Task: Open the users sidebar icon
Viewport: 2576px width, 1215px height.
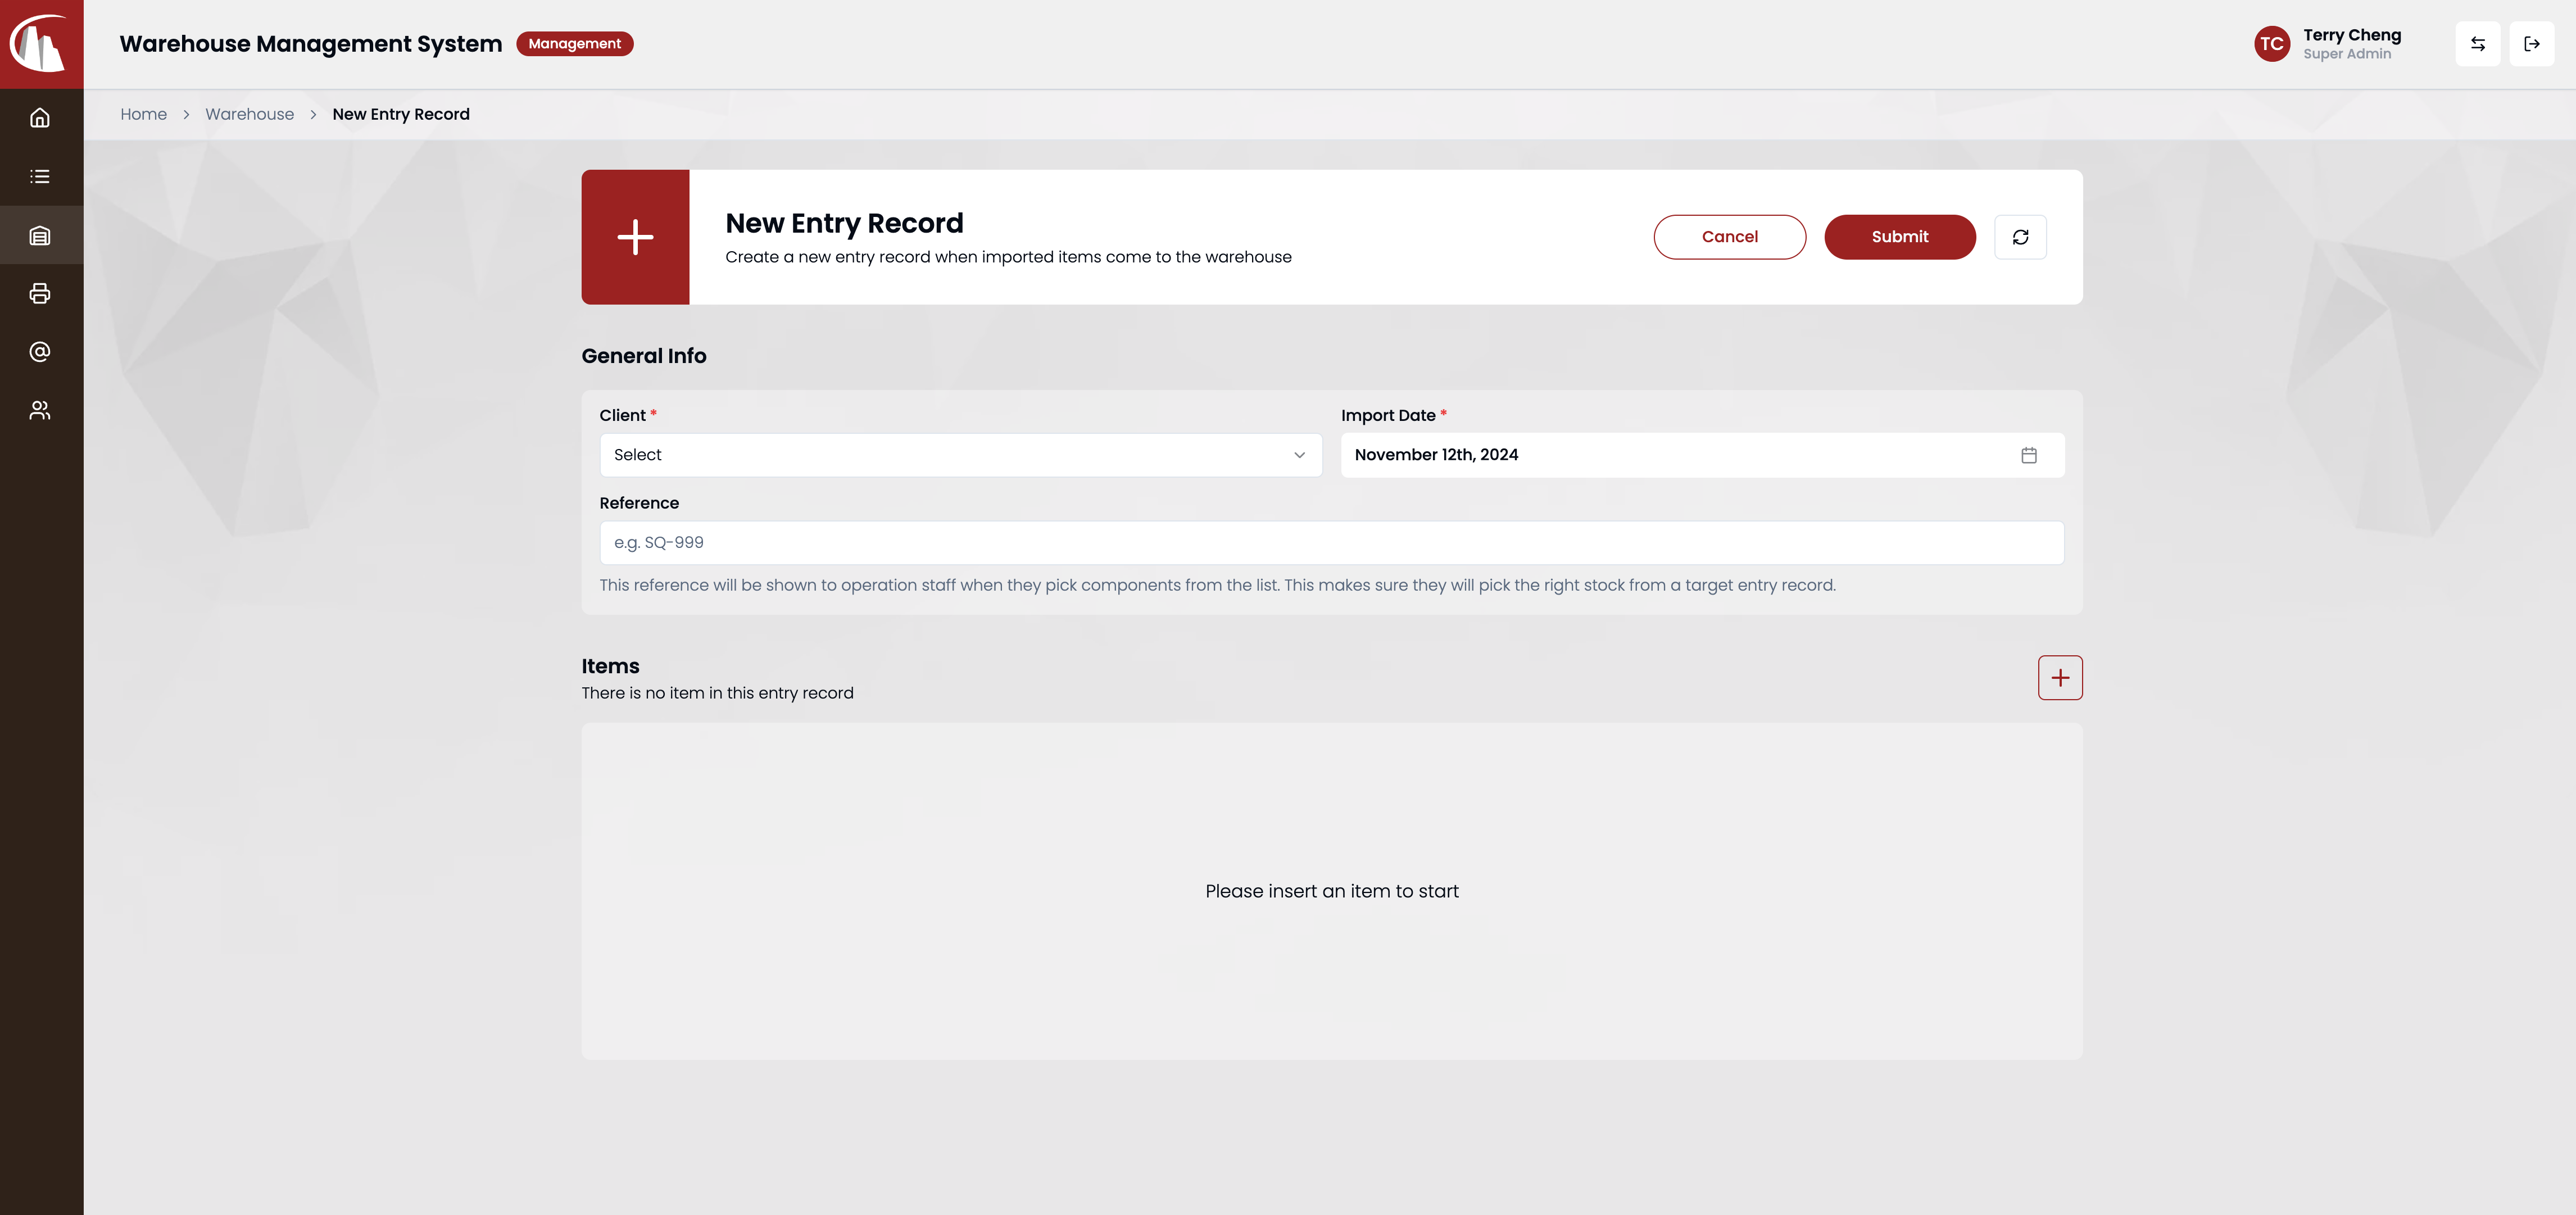Action: (40, 410)
